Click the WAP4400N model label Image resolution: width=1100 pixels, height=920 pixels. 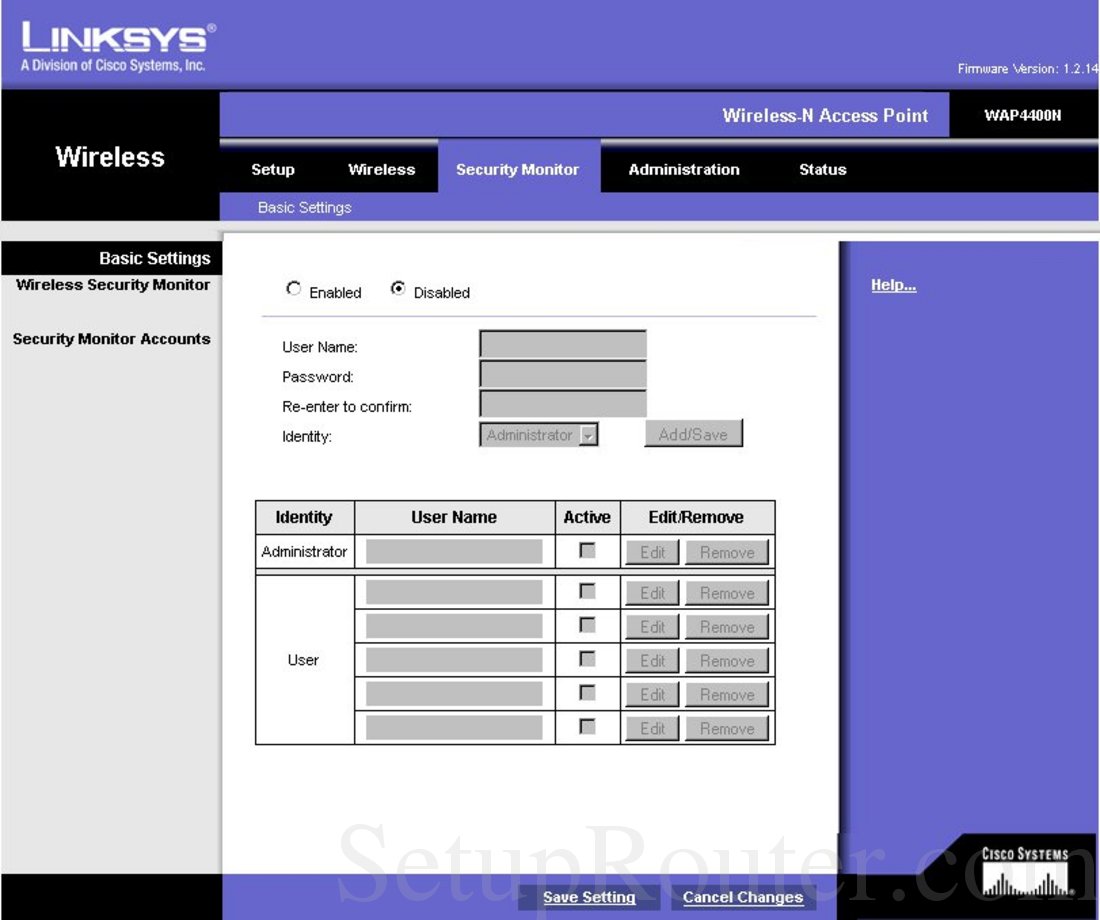point(1022,116)
